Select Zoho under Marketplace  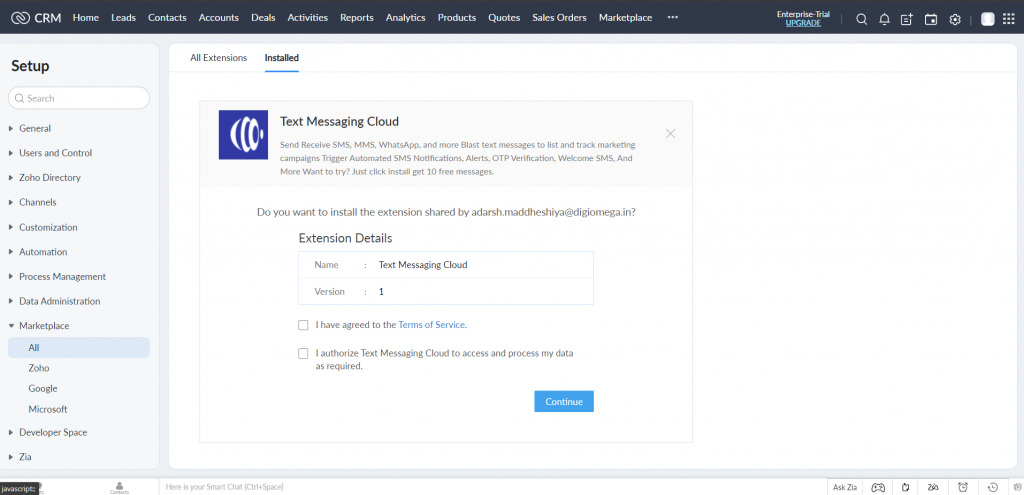[39, 368]
